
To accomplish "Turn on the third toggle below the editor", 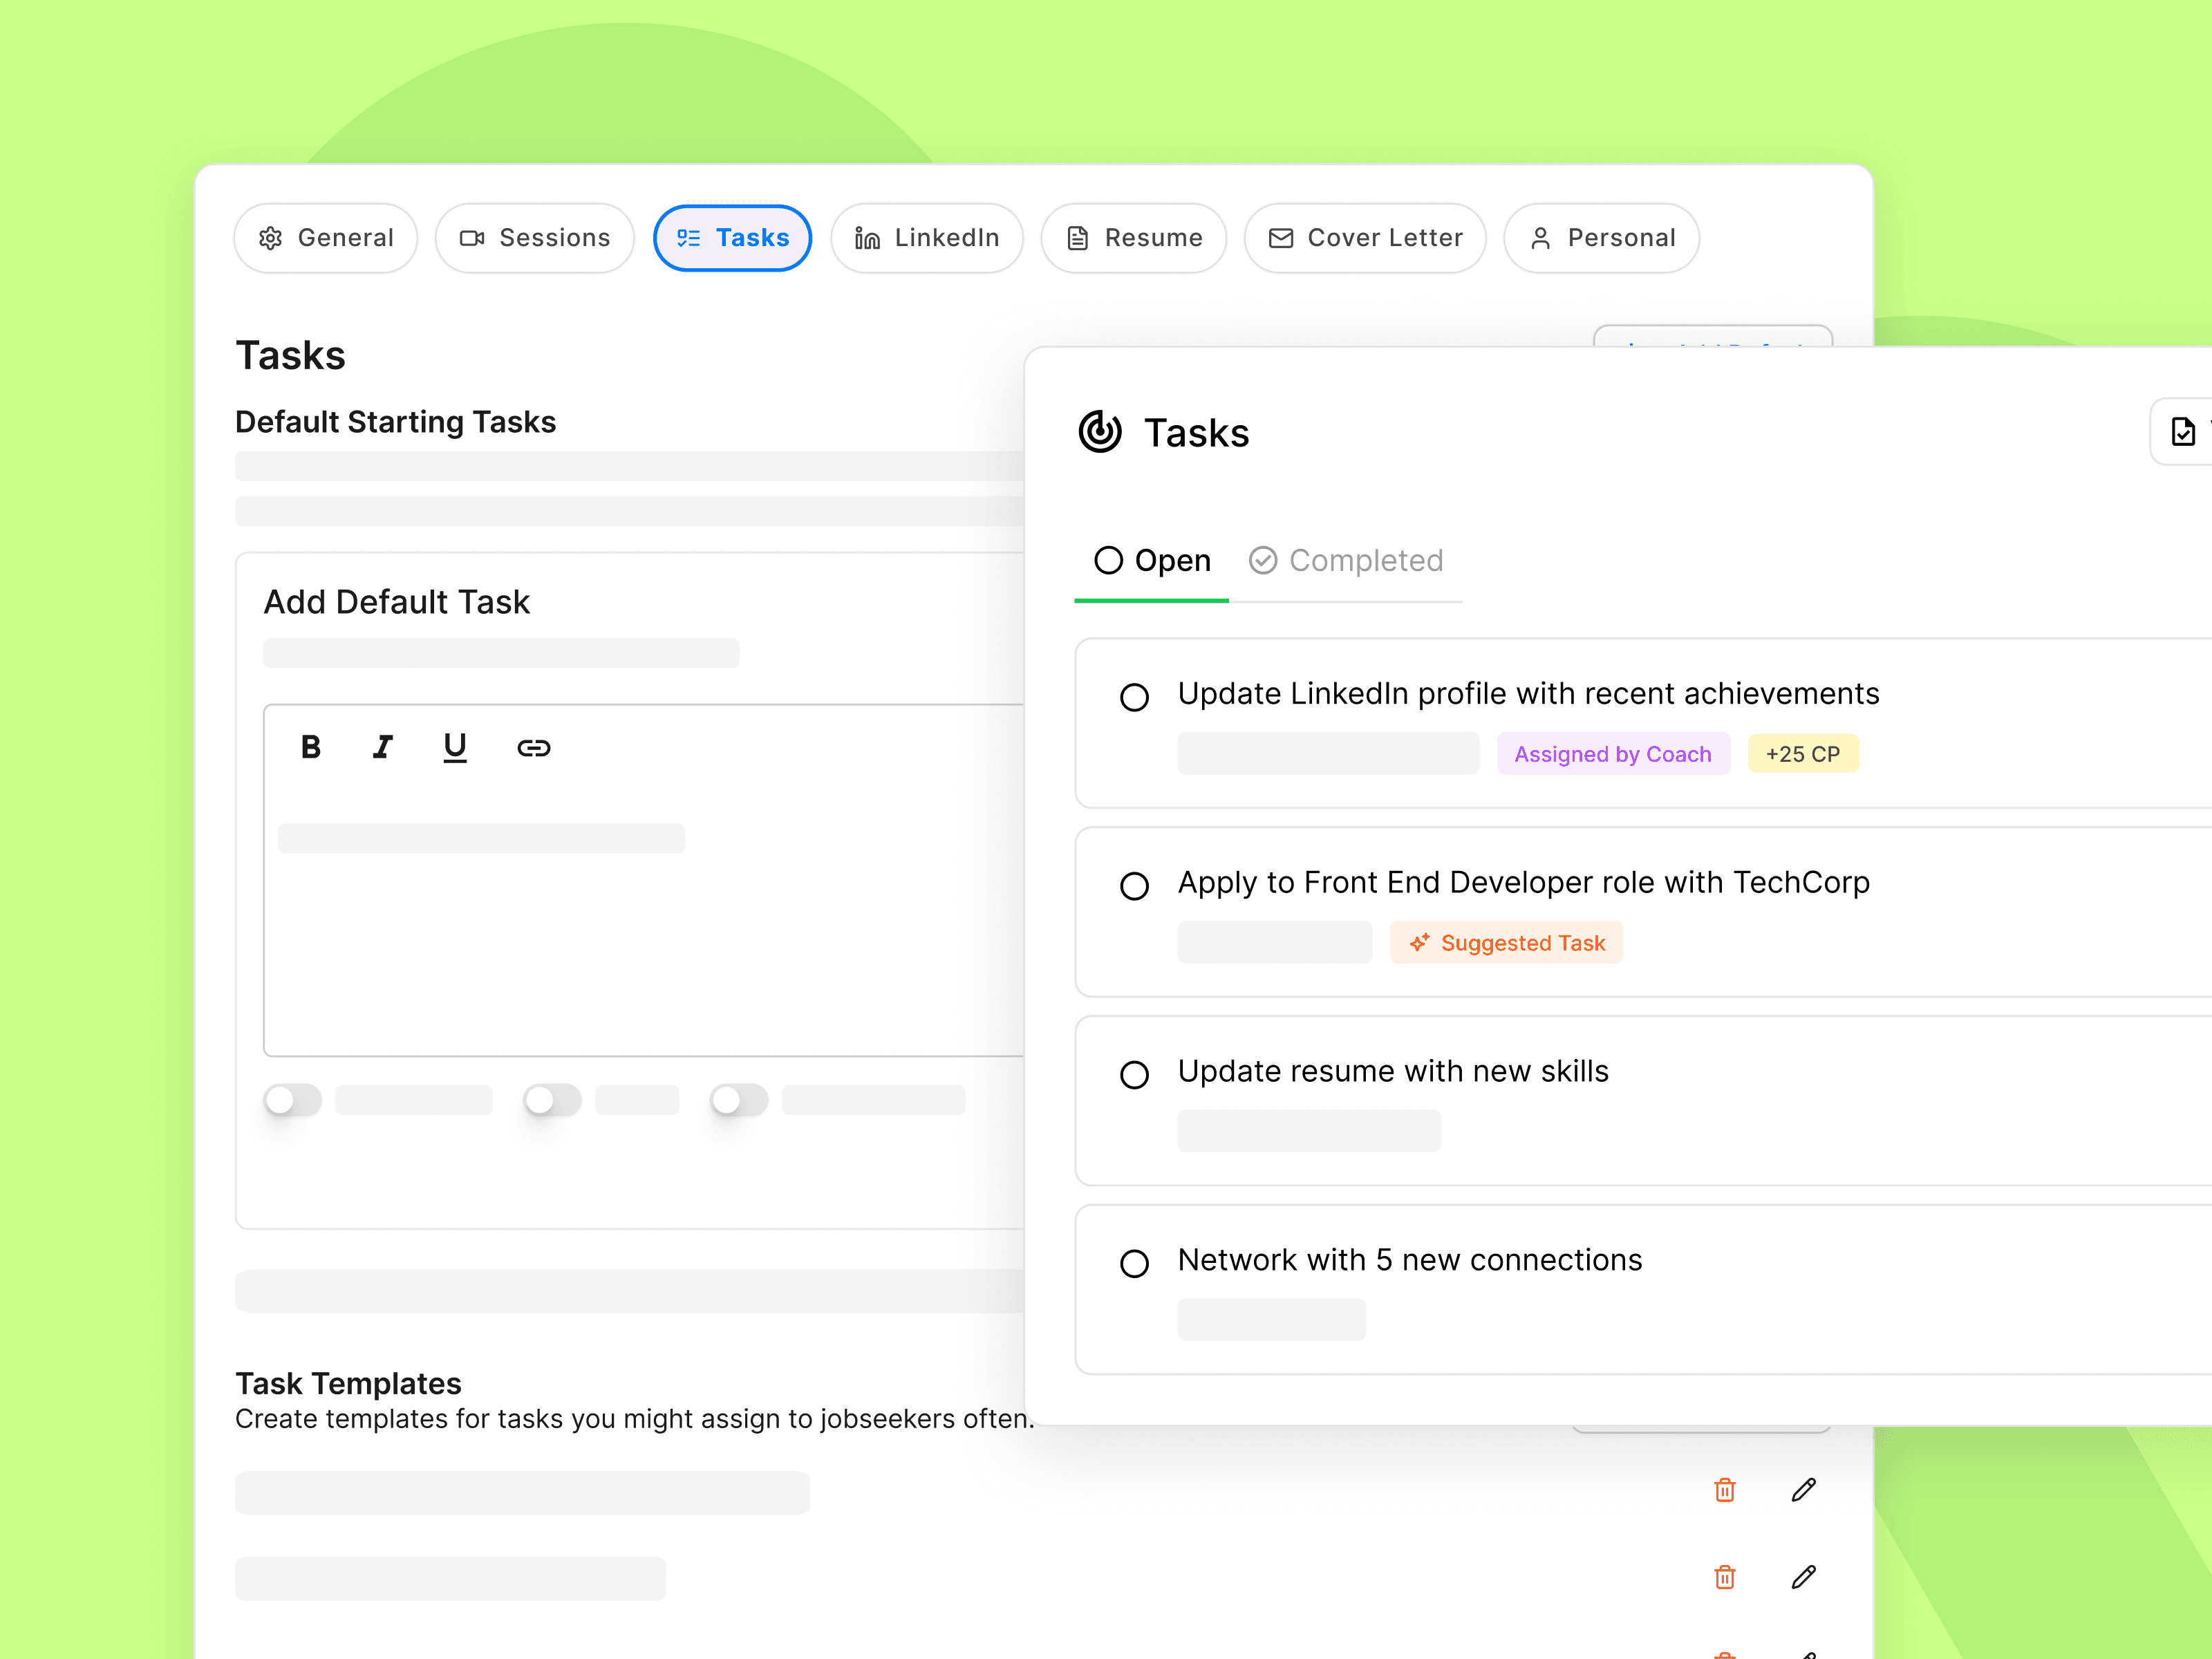I will click(x=739, y=1100).
